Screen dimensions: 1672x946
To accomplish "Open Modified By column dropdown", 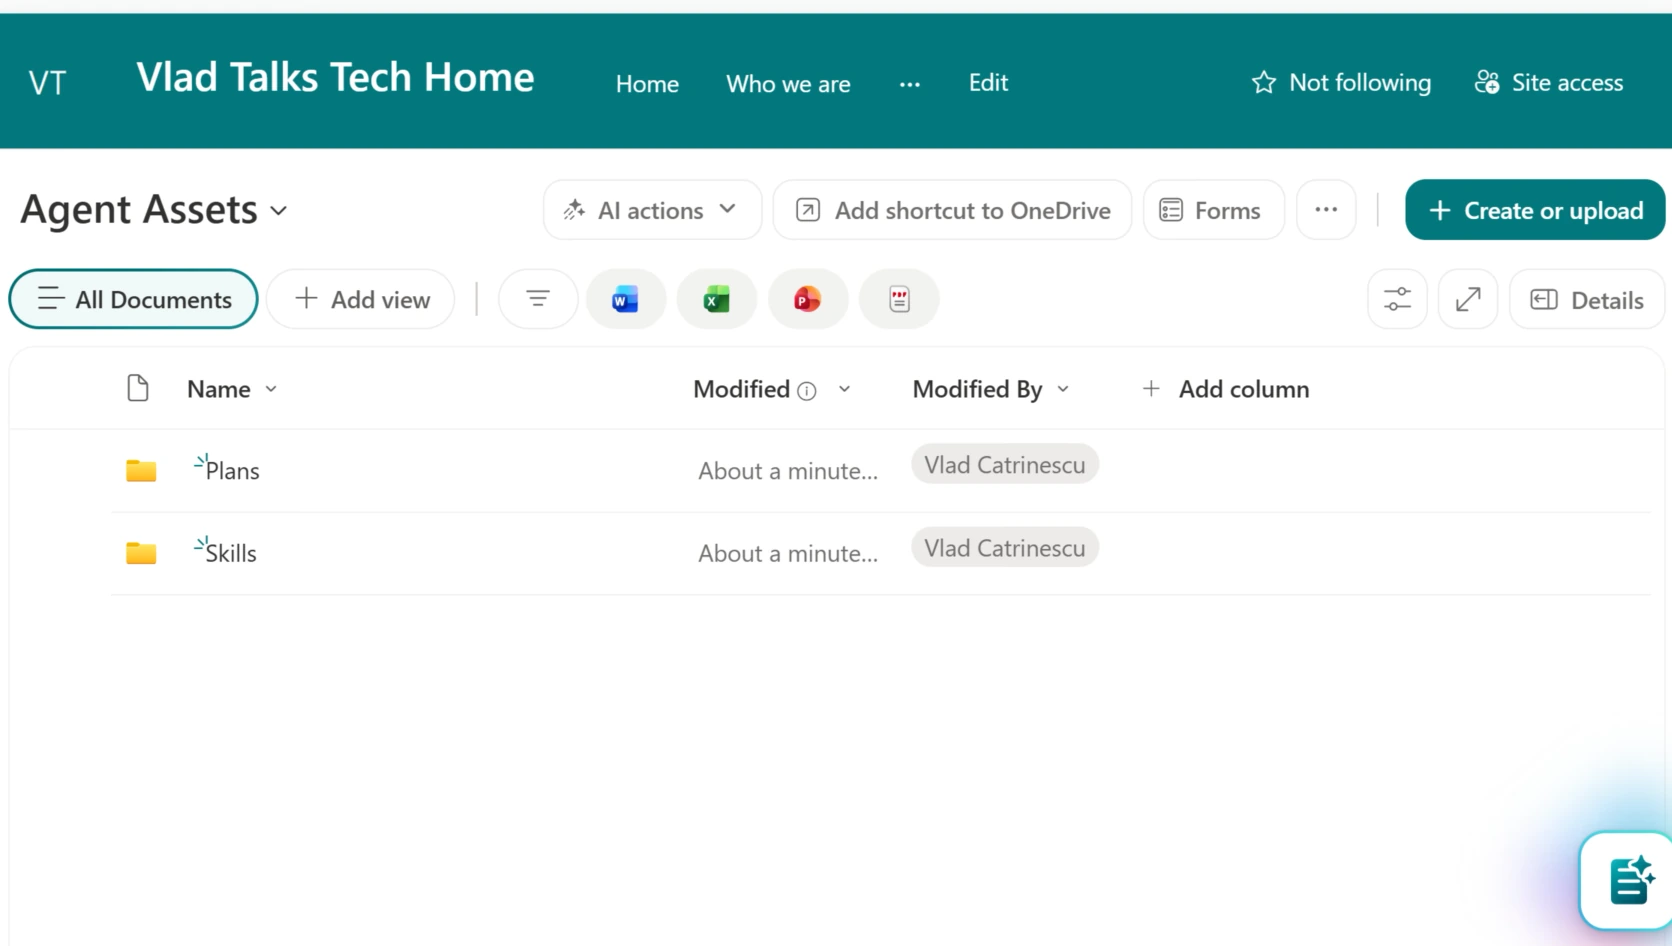I will click(x=991, y=389).
